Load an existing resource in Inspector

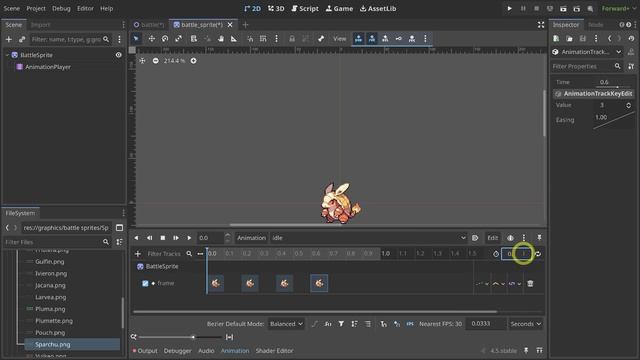[x=569, y=39]
